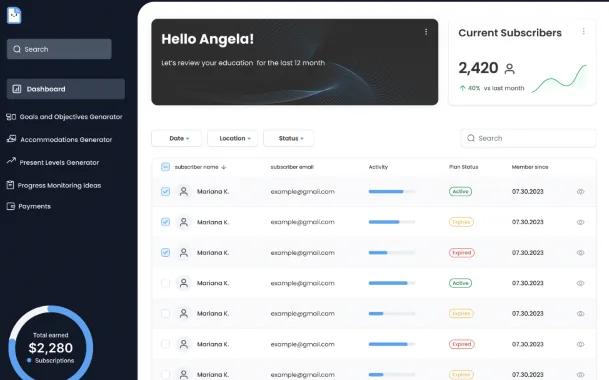Image resolution: width=609 pixels, height=380 pixels.
Task: Click the "2,420" subscriber count
Action: [x=478, y=68]
